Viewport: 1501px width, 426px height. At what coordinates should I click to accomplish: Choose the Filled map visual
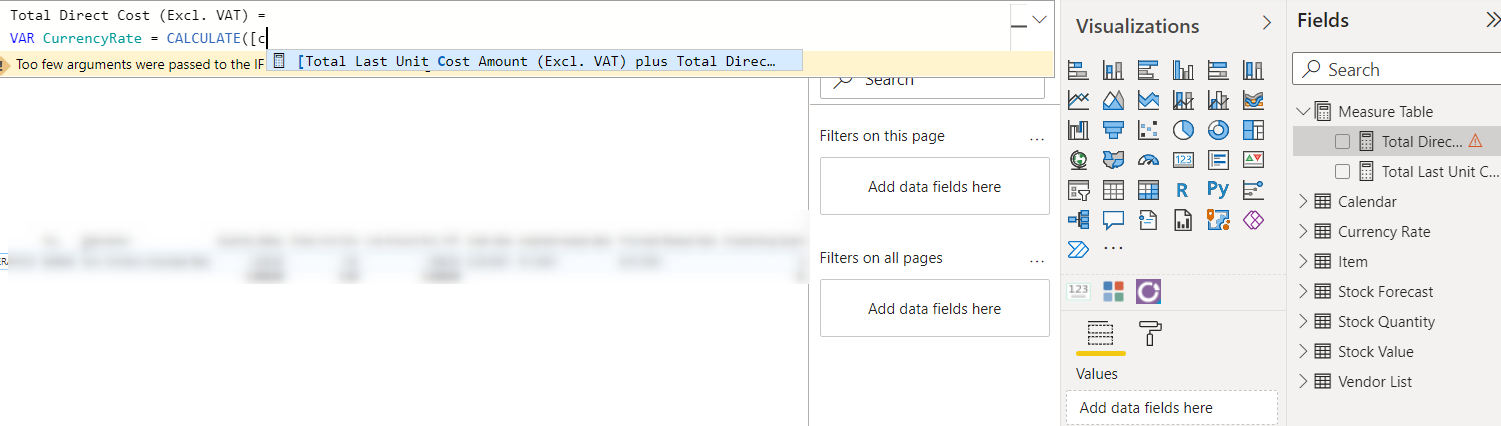pos(1113,160)
